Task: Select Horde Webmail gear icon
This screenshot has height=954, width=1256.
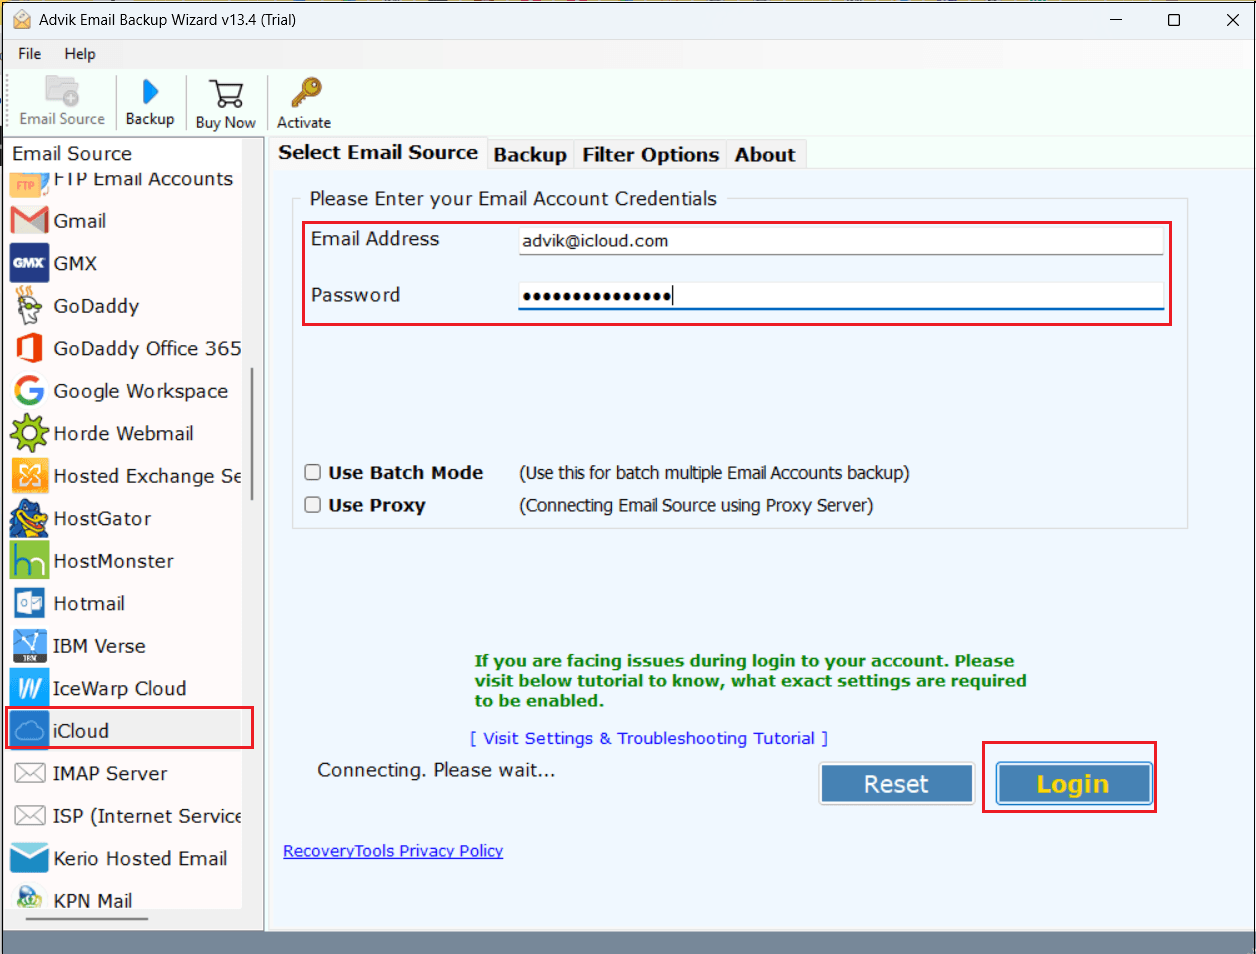Action: click(x=29, y=433)
